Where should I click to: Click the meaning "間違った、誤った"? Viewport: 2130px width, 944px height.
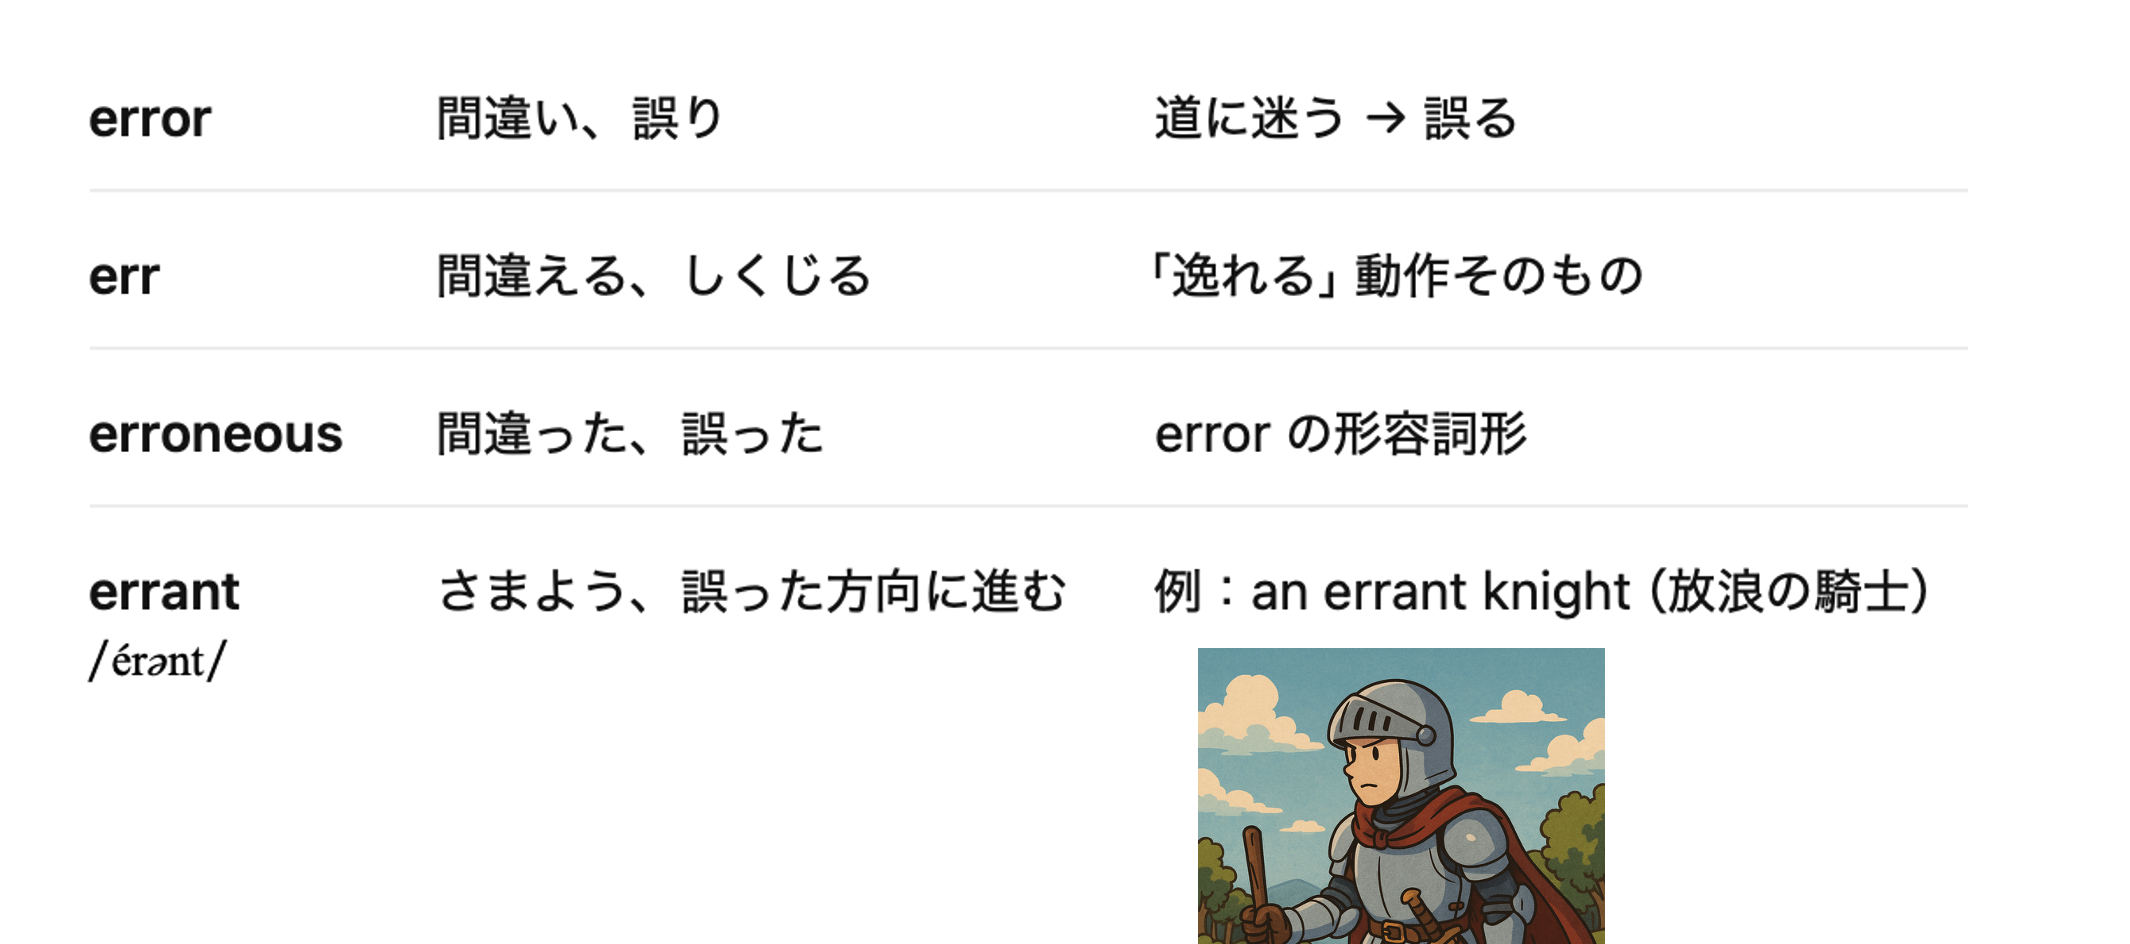coord(630,434)
